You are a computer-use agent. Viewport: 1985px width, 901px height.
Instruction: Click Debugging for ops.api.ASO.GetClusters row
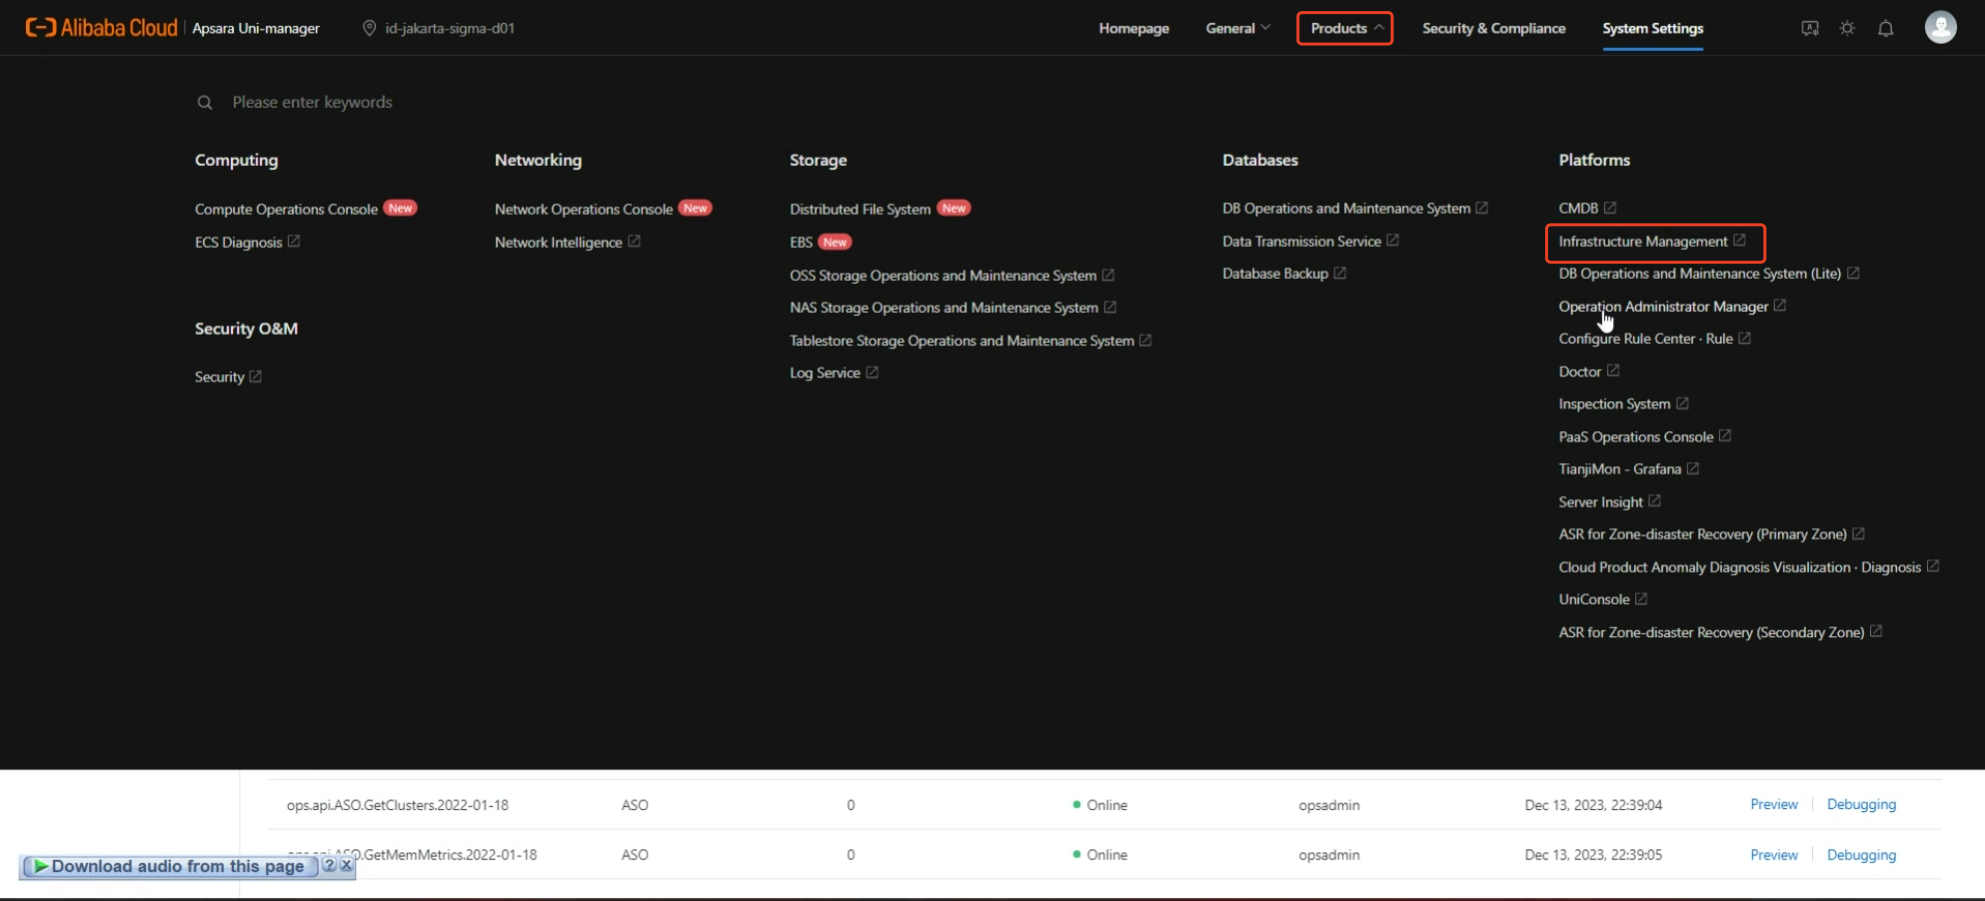pos(1861,804)
